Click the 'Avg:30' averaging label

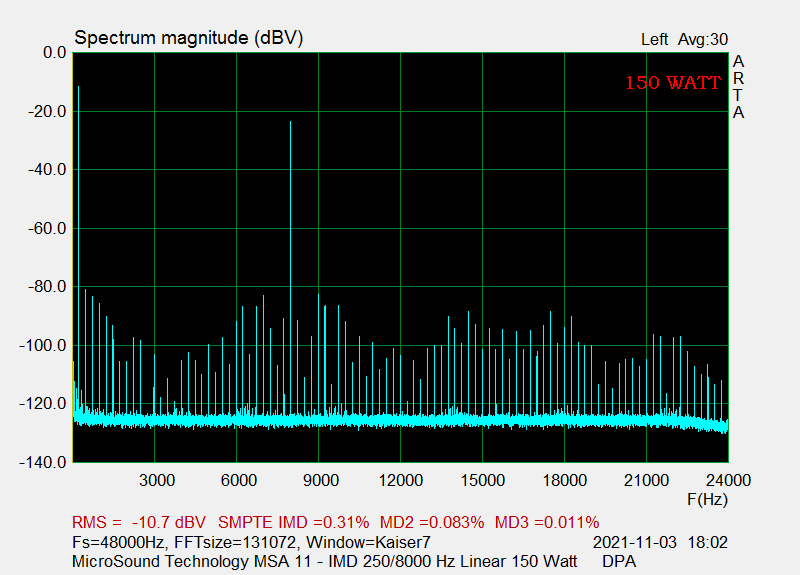(x=703, y=39)
